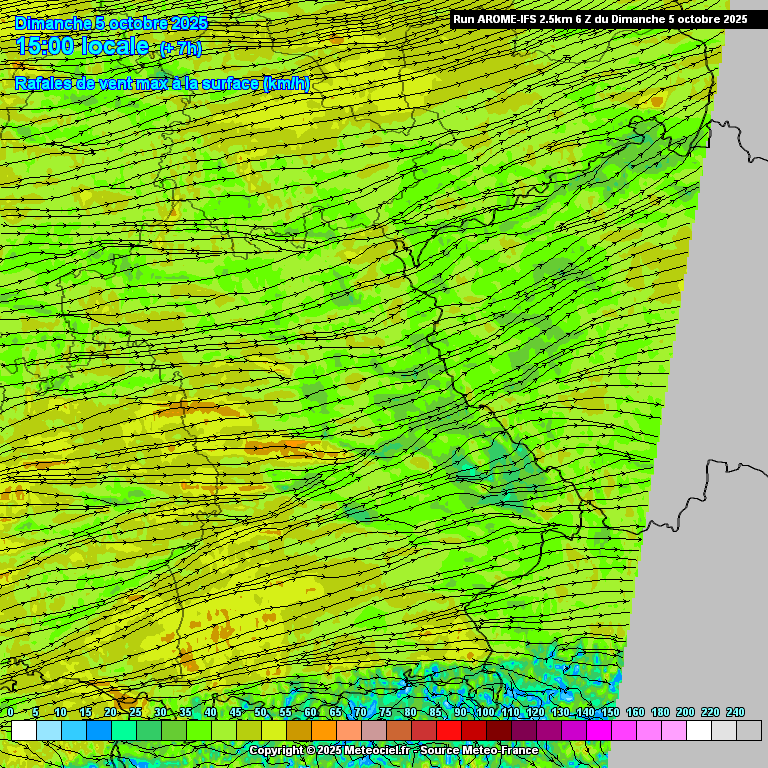Screen dimensions: 768x768
Task: Click the (+ 7h) forecast offset label
Action: 180,49
